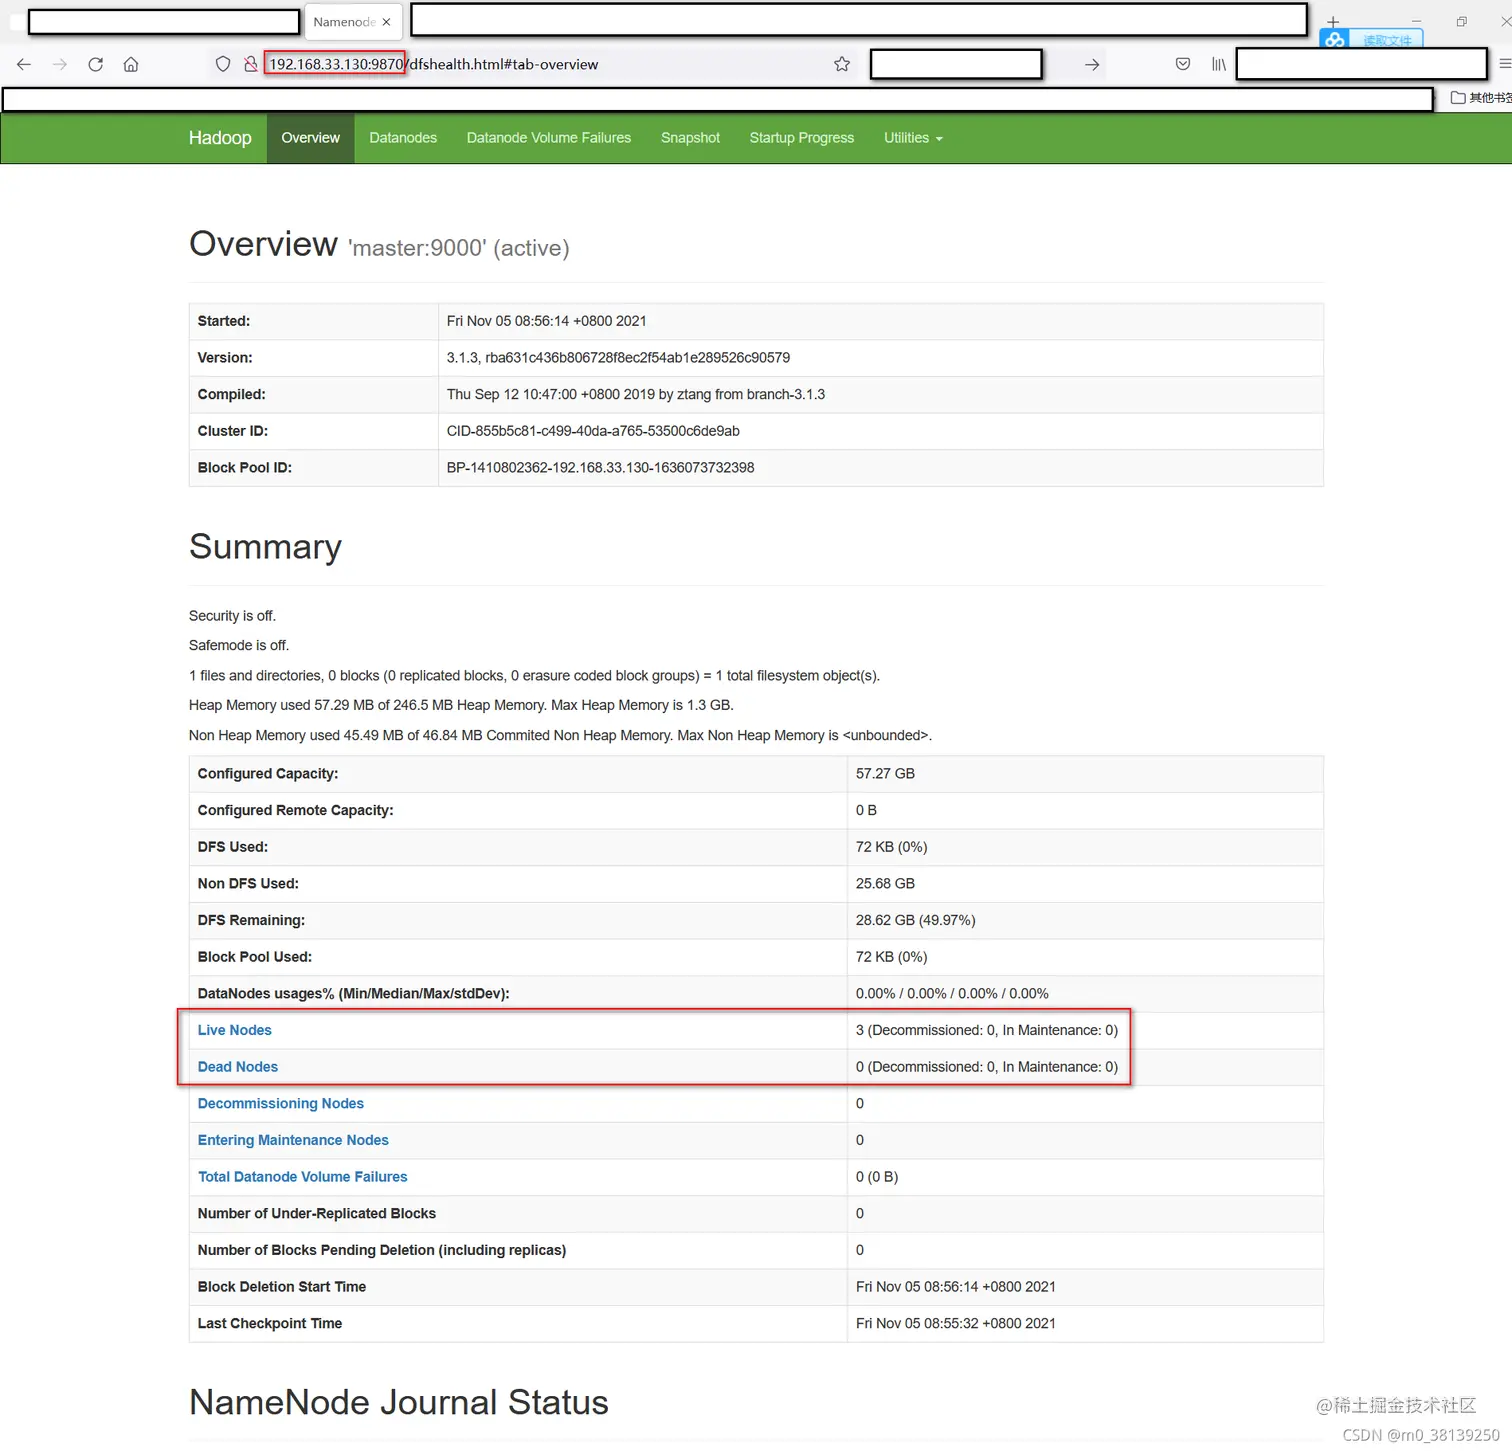
Task: Click the browser forward arrow
Action: click(x=60, y=64)
